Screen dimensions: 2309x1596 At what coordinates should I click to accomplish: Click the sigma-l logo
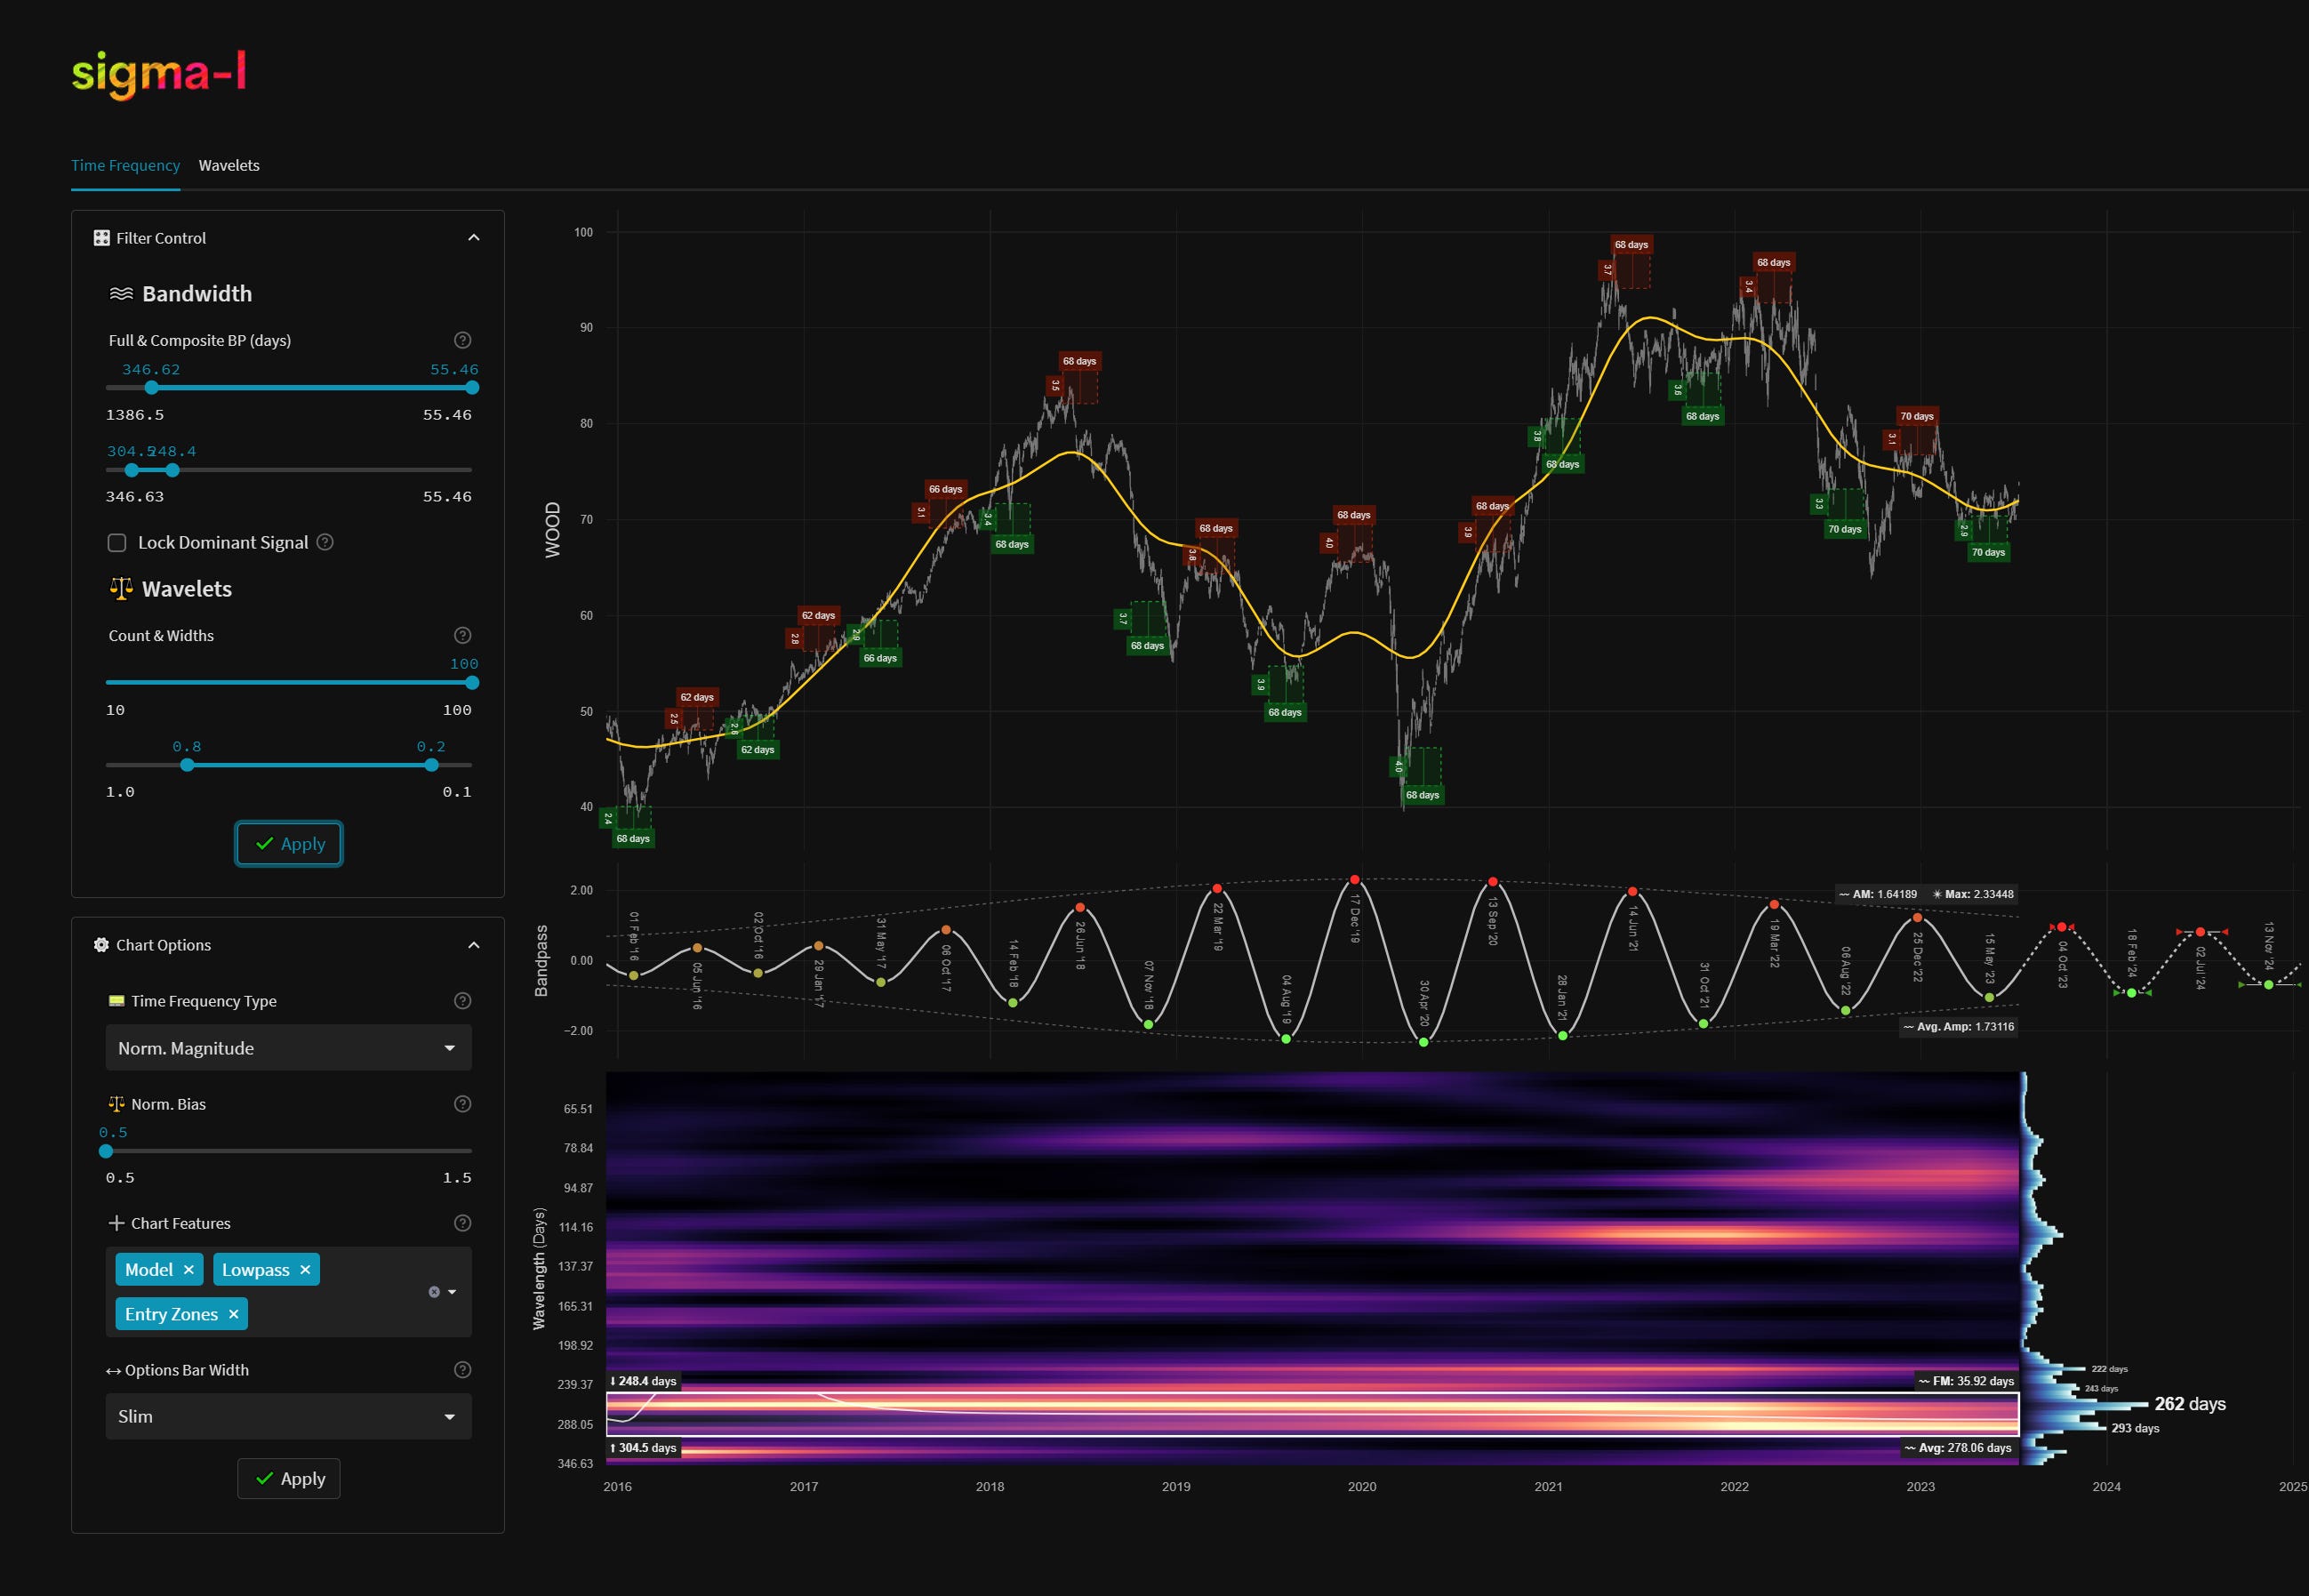[159, 75]
